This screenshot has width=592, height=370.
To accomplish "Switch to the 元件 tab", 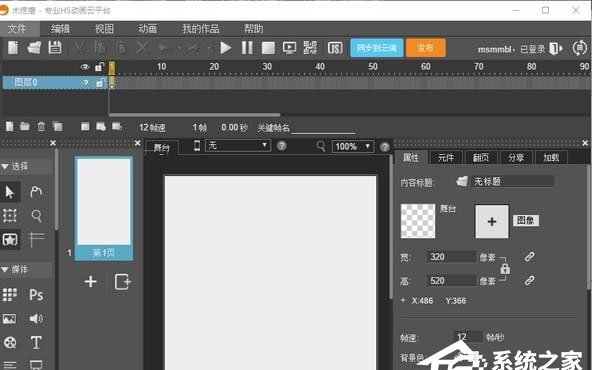I will click(446, 157).
